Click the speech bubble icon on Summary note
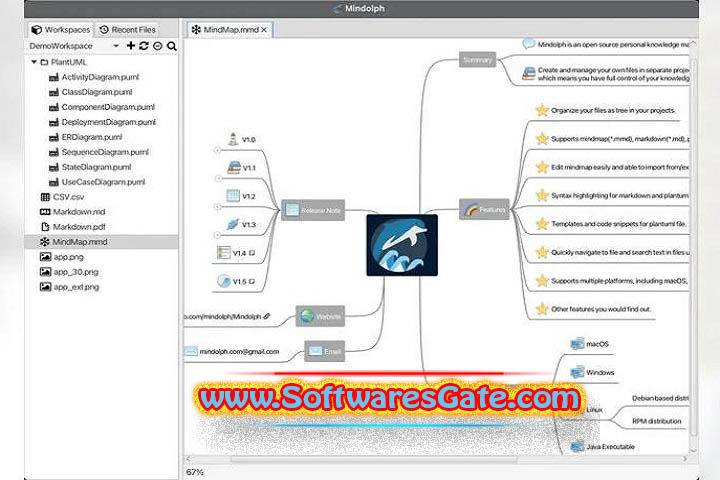Image resolution: width=720 pixels, height=480 pixels. click(529, 44)
